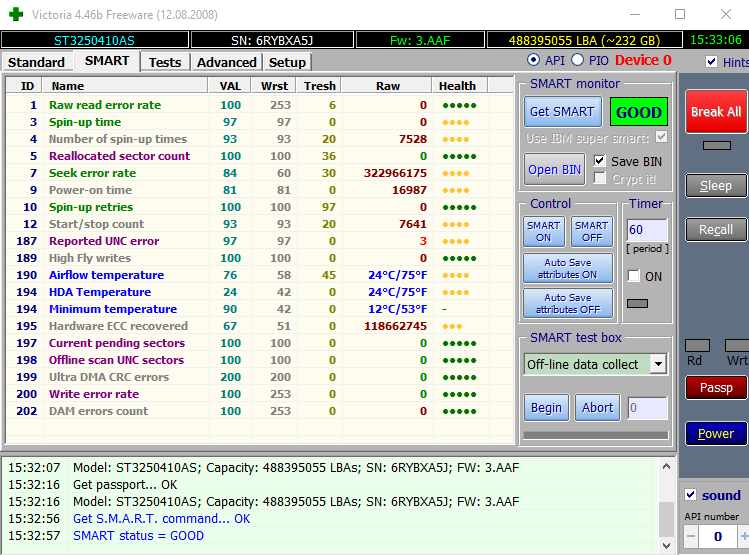
Task: Switch to the Tests tab
Action: [x=165, y=62]
